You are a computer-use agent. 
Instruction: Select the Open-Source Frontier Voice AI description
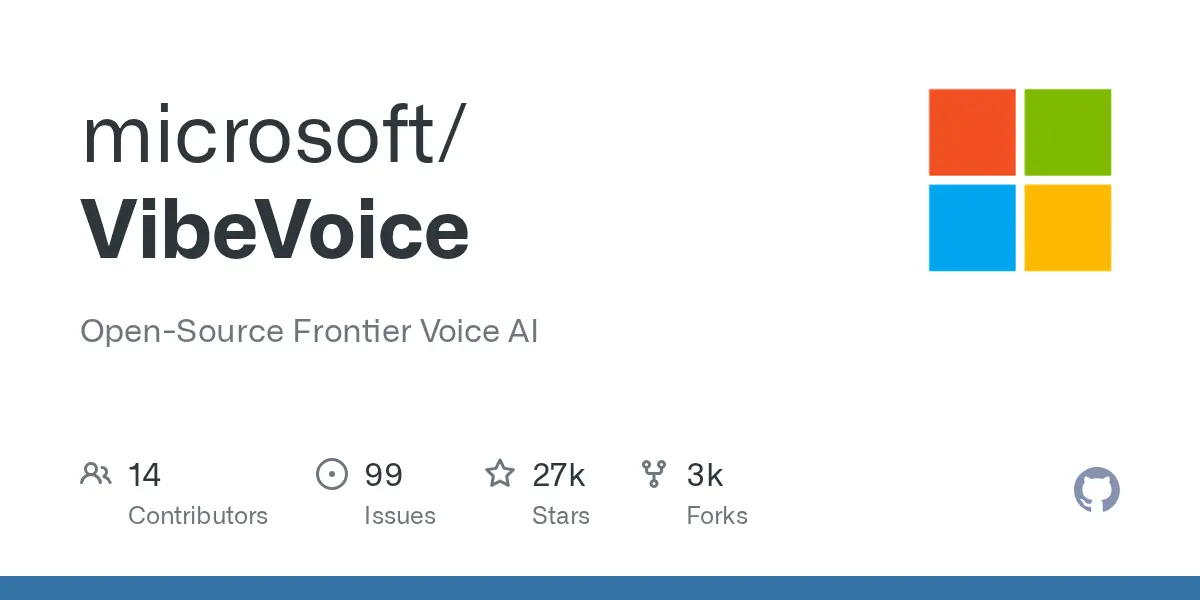(309, 331)
